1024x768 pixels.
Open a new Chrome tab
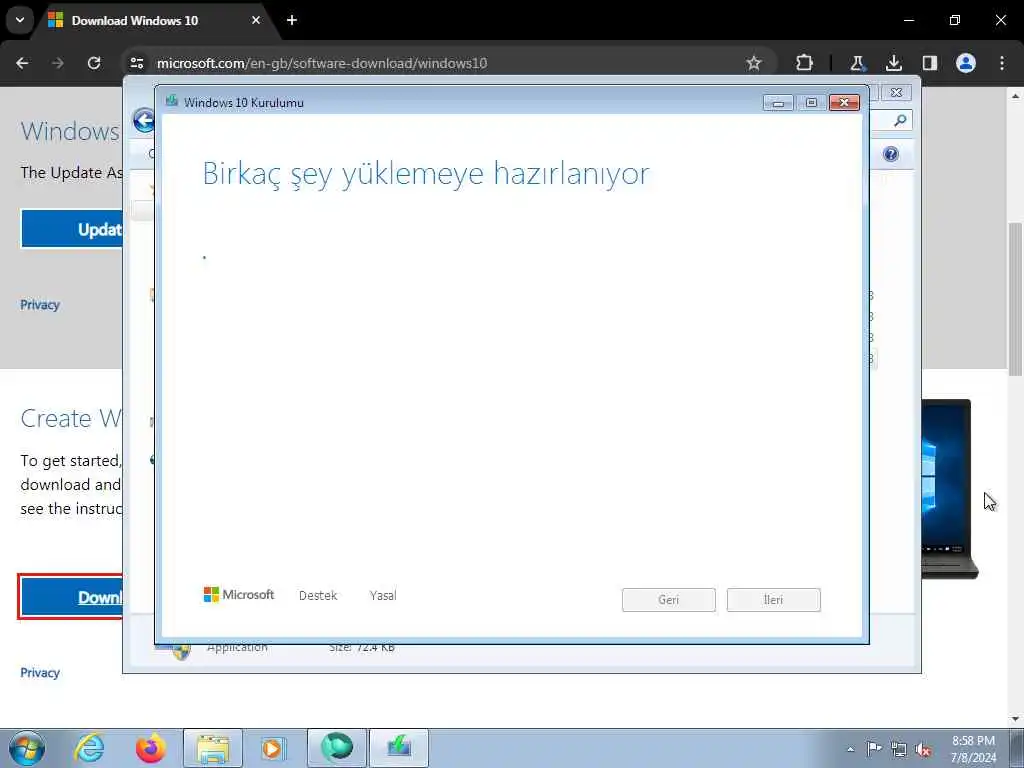292,20
